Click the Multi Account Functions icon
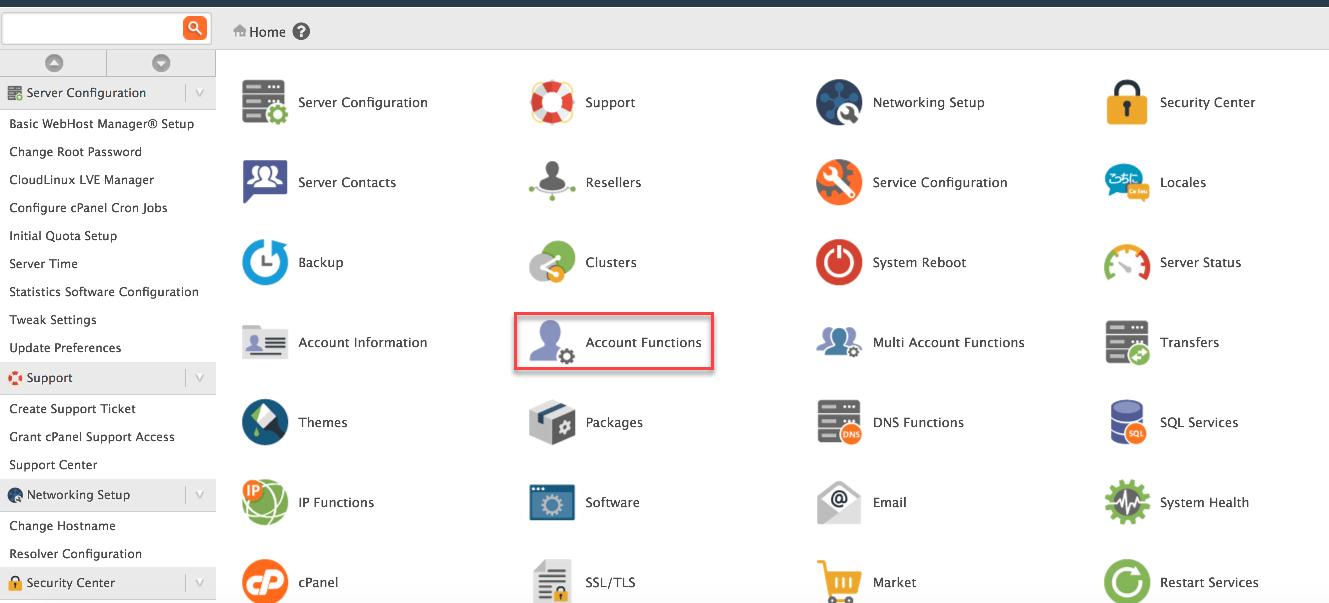 [x=839, y=342]
